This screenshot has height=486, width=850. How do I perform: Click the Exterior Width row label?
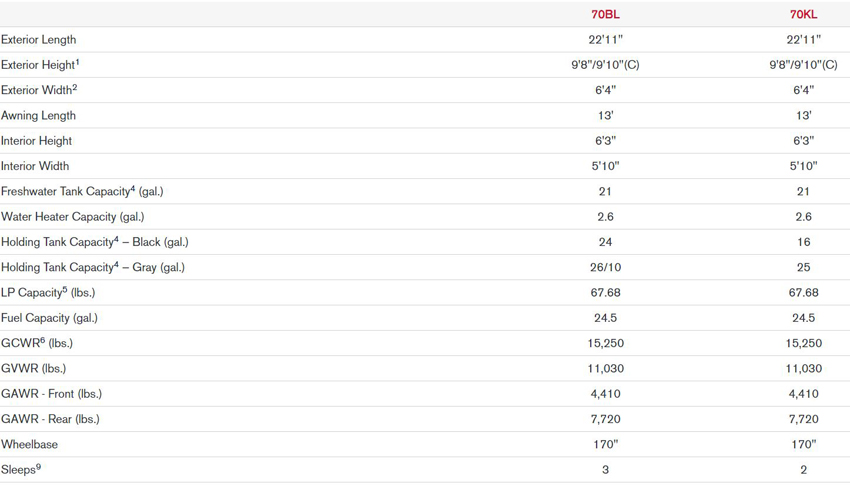(x=39, y=90)
